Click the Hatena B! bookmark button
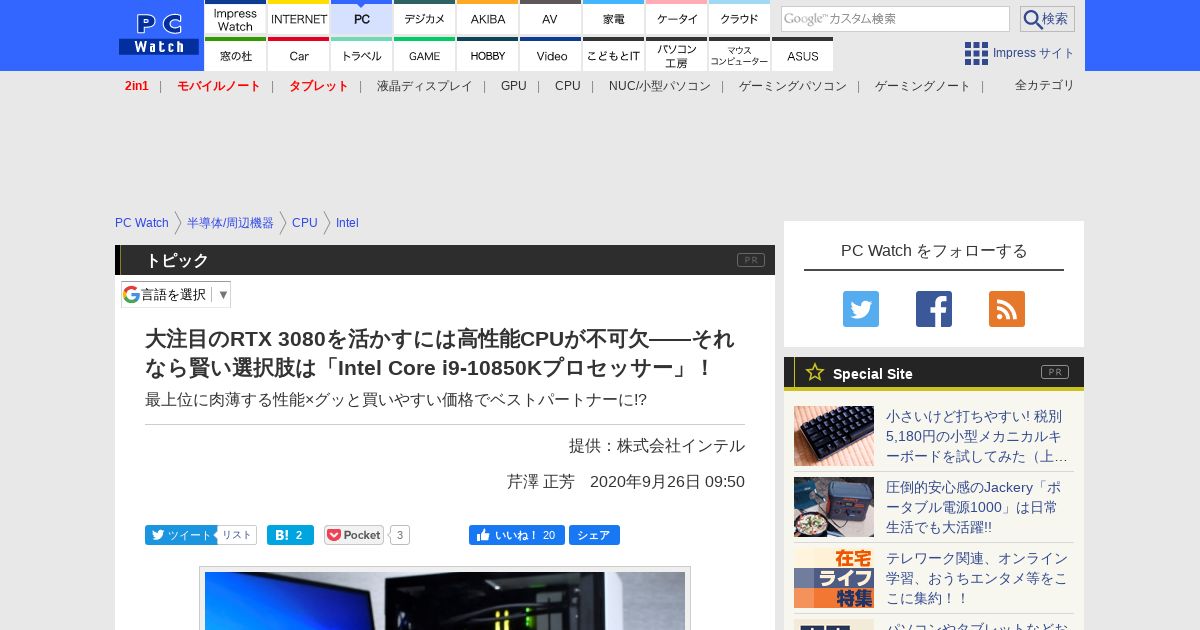 290,535
